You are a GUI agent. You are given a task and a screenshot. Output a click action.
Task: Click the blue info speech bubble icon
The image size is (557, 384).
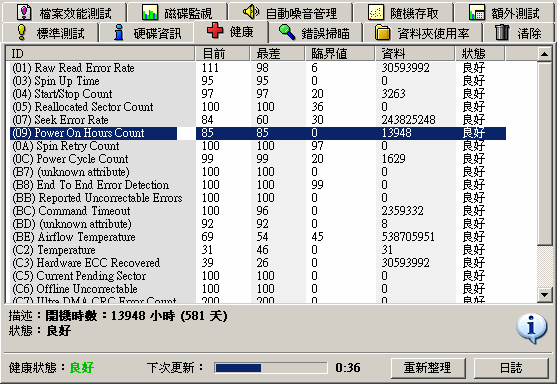pyautogui.click(x=531, y=328)
